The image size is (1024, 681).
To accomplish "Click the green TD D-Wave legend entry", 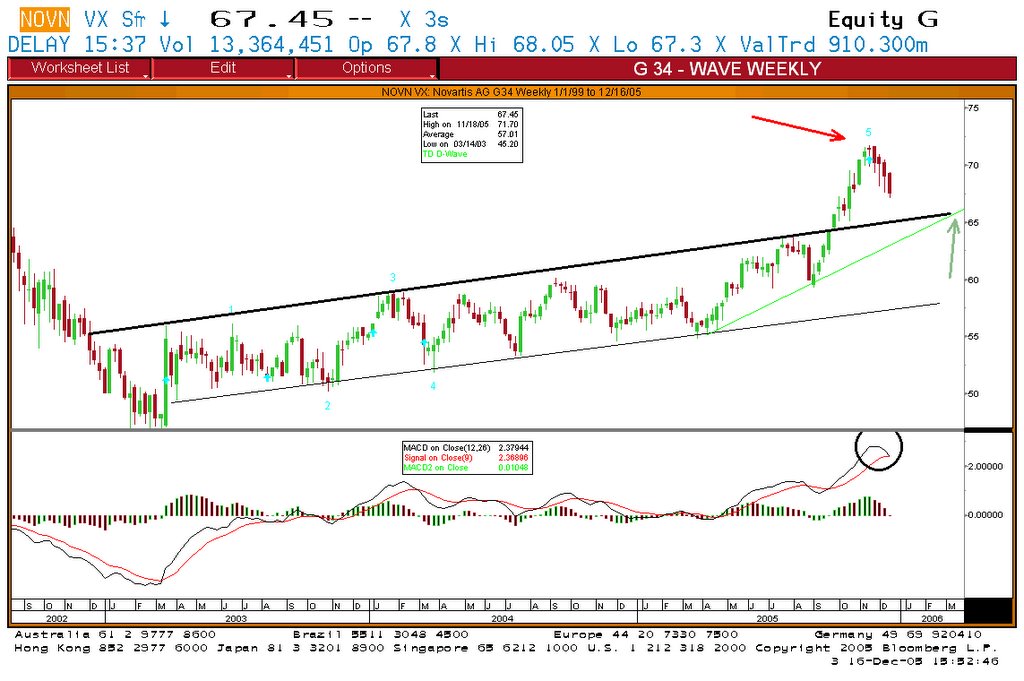I will coord(445,154).
